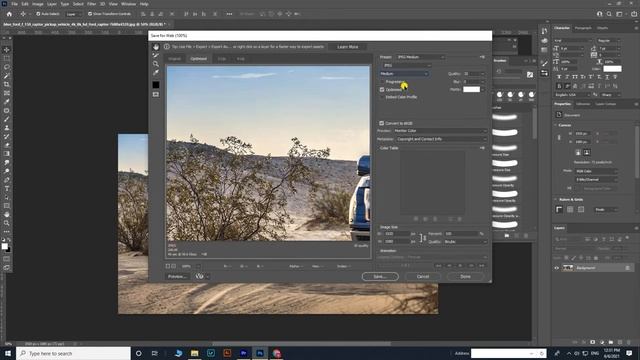Toggle the Optimized checkbox
This screenshot has width=640, height=360.
click(382, 89)
